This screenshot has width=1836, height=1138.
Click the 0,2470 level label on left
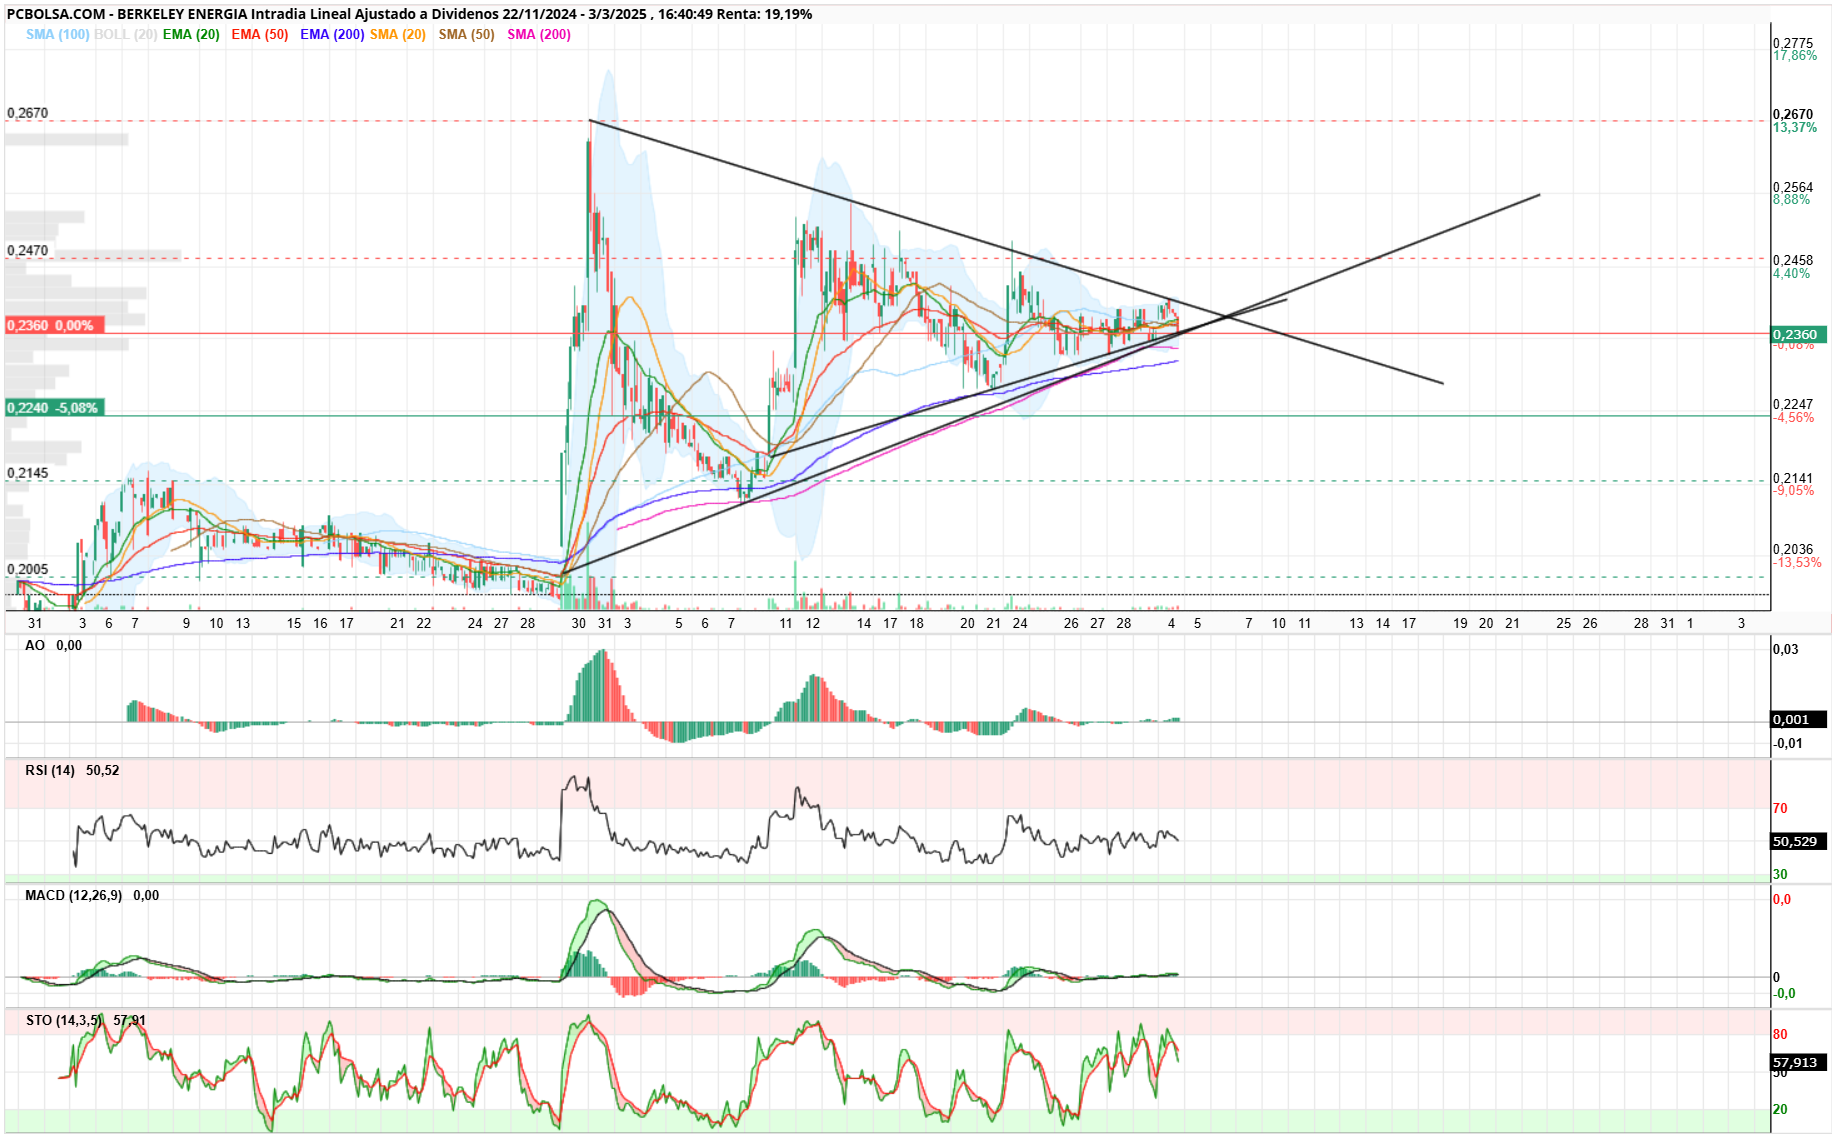(x=28, y=251)
